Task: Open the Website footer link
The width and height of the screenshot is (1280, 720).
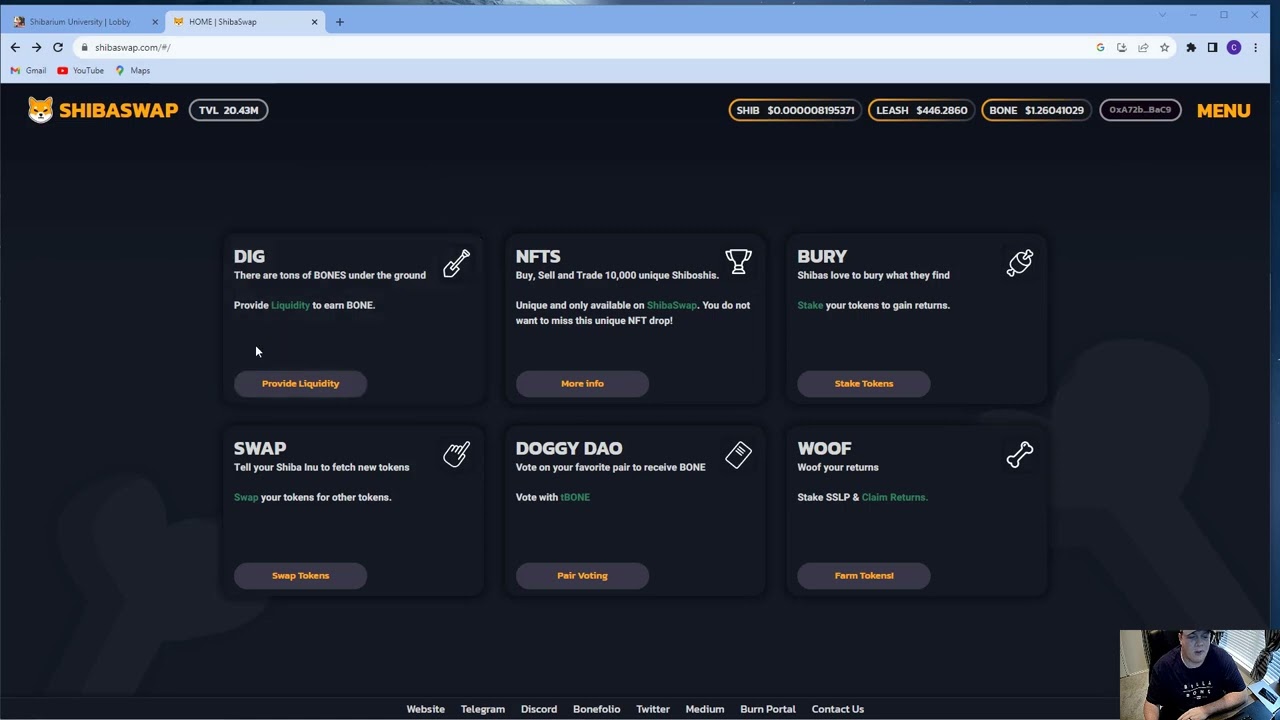Action: 425,709
